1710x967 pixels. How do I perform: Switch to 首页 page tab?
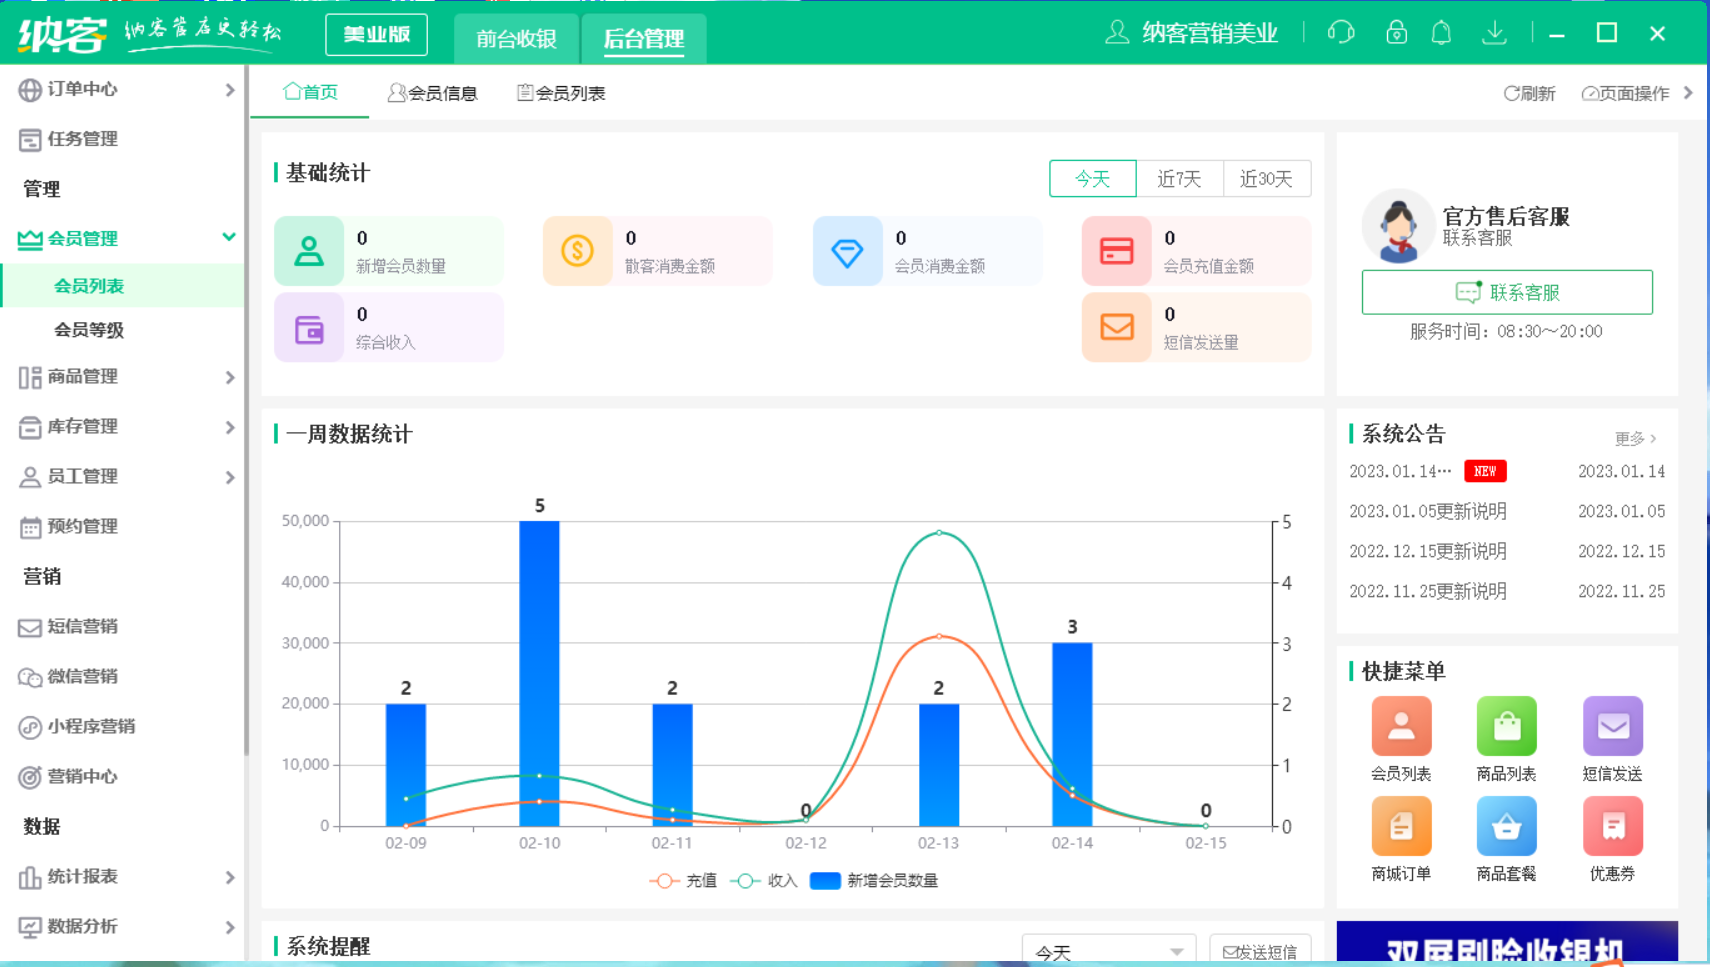pos(310,92)
